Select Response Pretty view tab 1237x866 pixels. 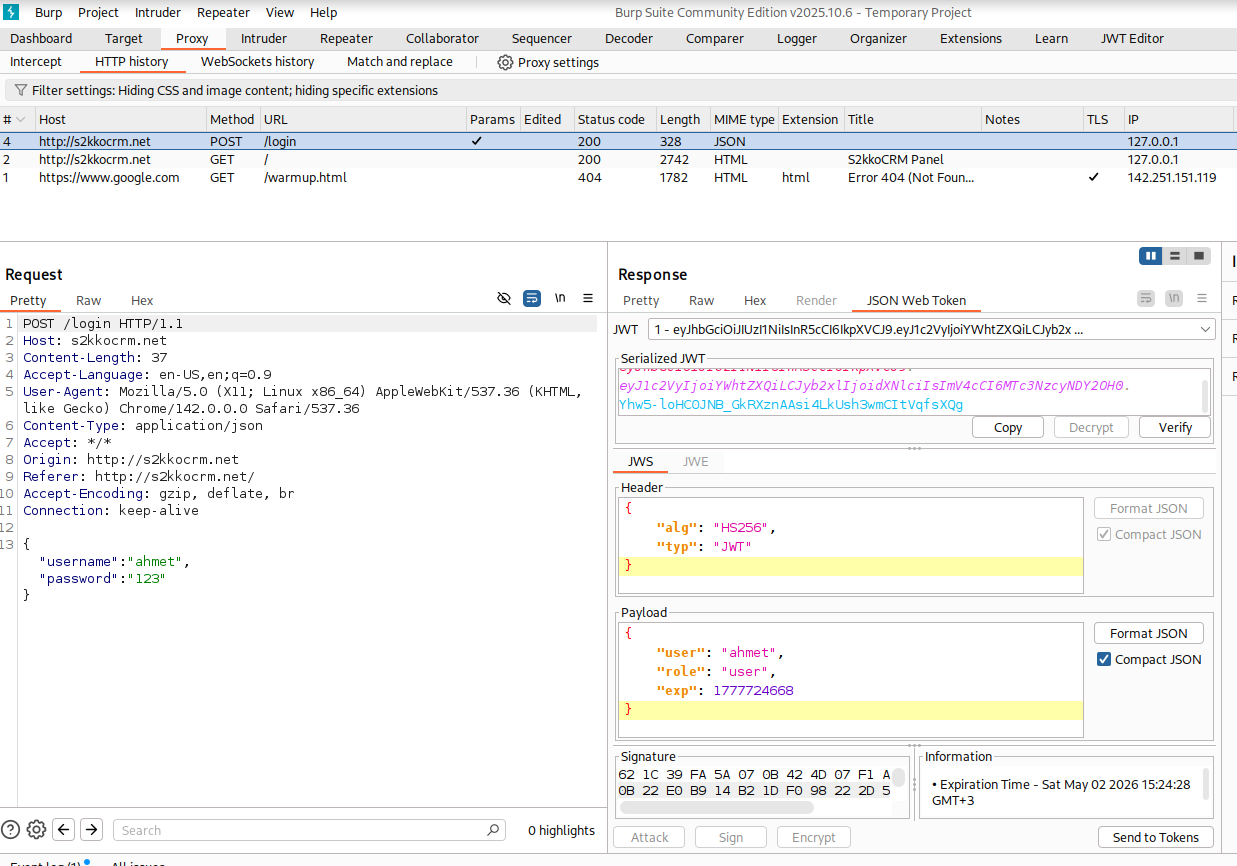(x=641, y=300)
